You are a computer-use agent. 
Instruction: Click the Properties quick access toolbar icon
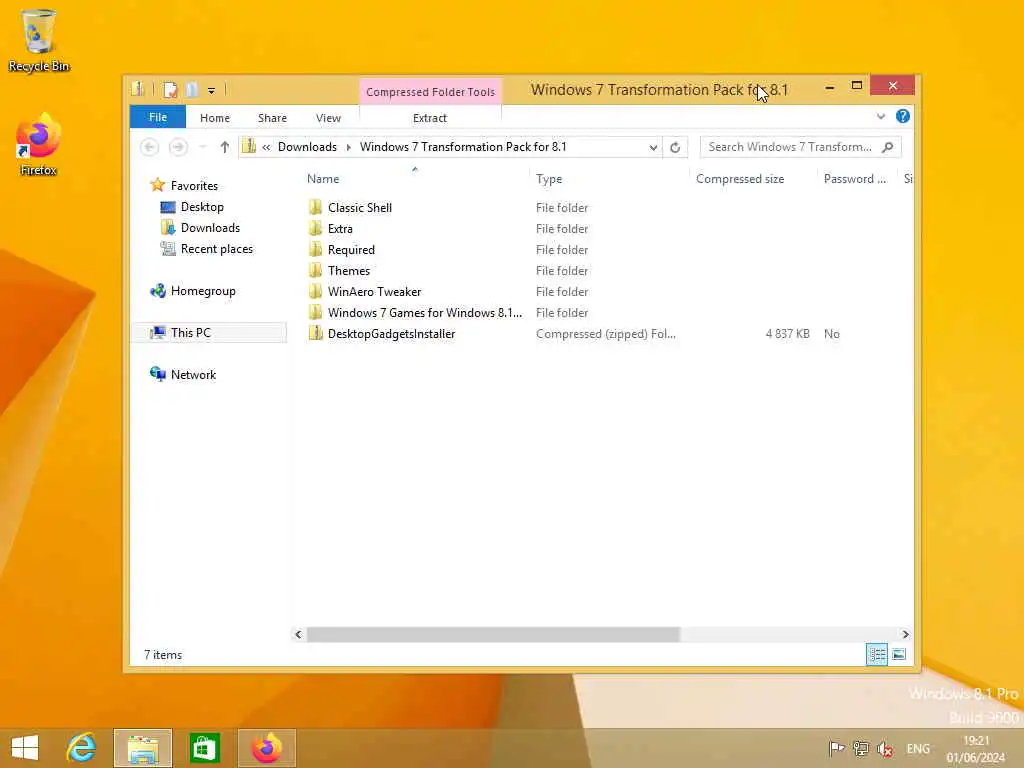pyautogui.click(x=170, y=89)
